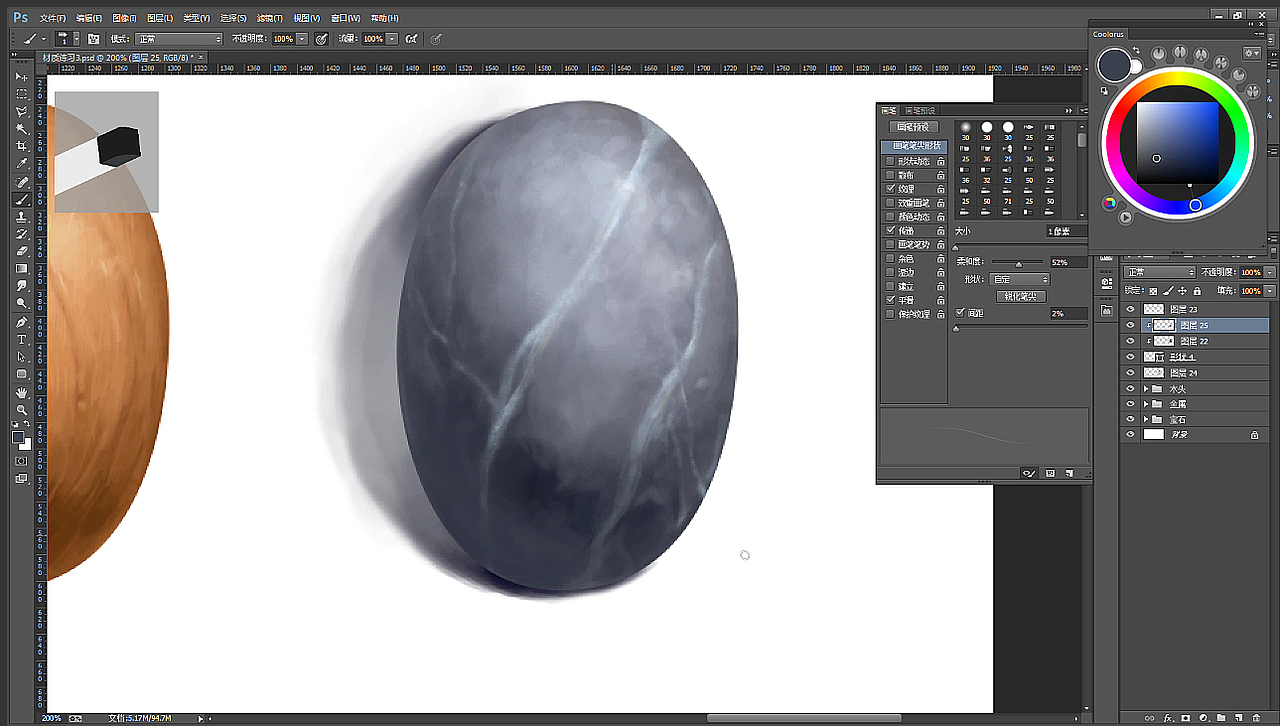Expand the 宝石 layer group
Viewport: 1280px width, 726px height.
[x=1147, y=419]
